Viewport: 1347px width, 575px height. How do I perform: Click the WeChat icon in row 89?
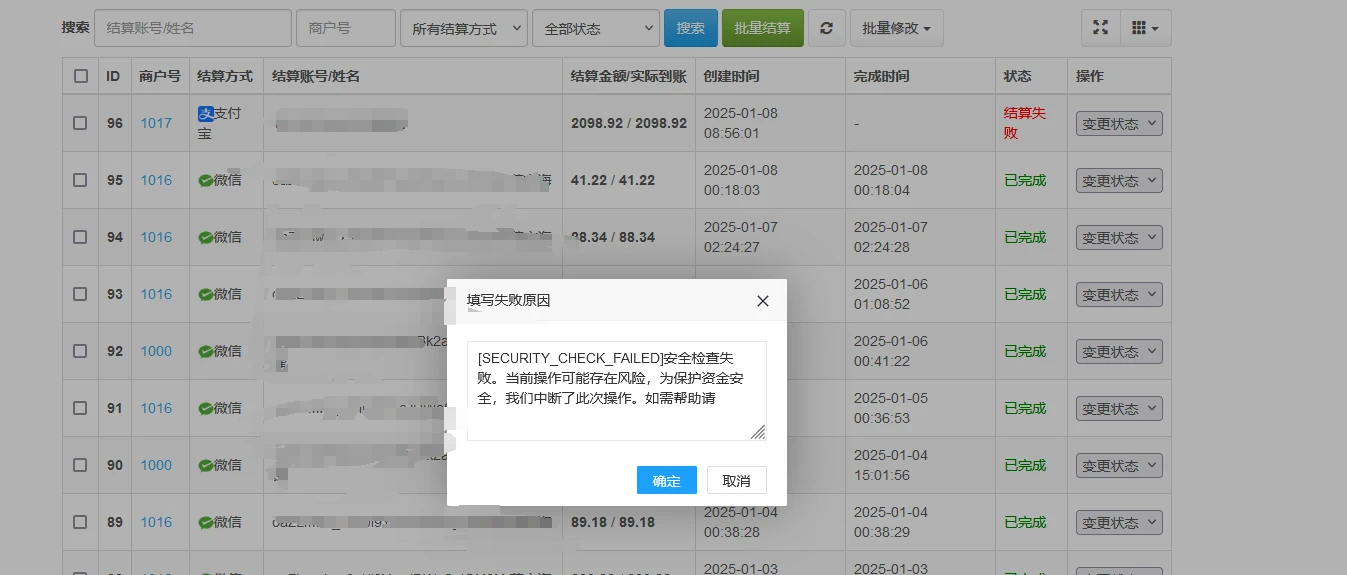tap(205, 523)
